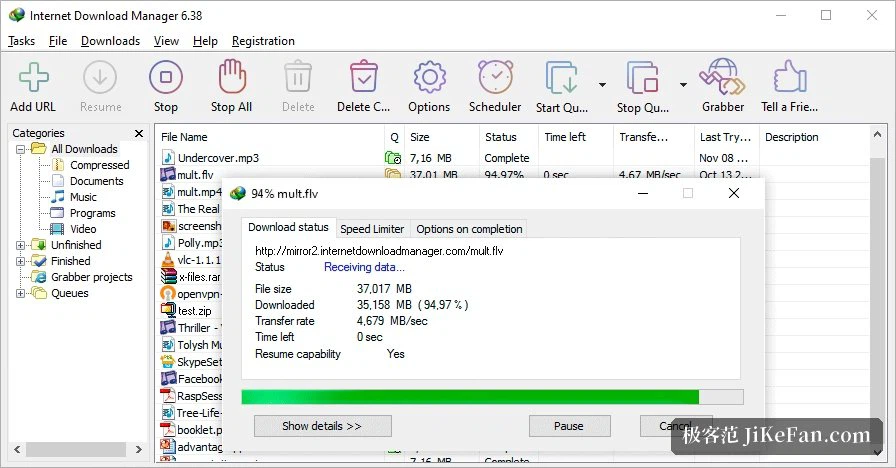Expand the Finished tree node

[21, 261]
